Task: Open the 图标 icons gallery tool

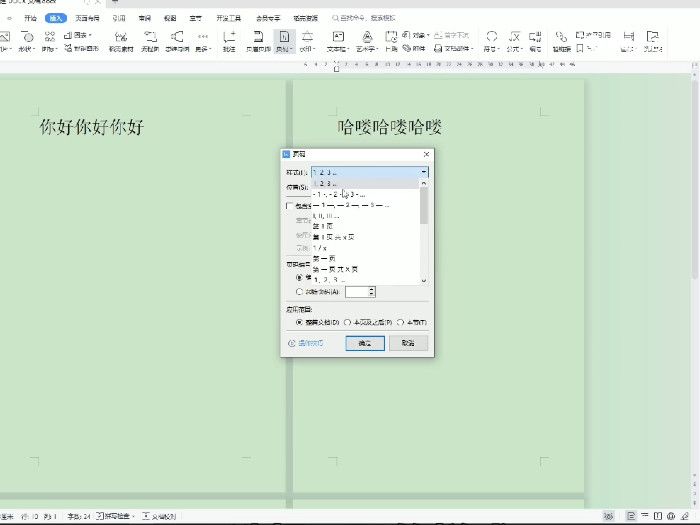Action: pyautogui.click(x=50, y=41)
